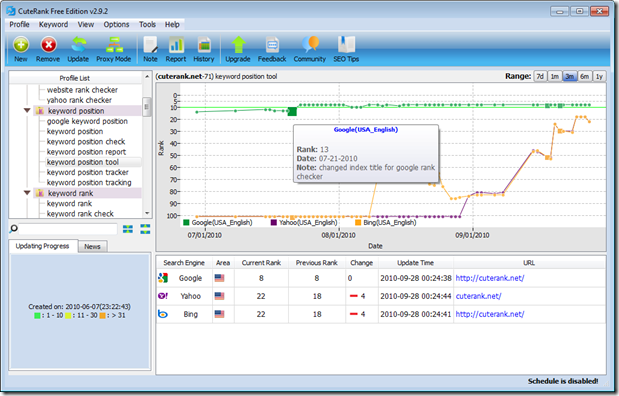Image resolution: width=619 pixels, height=396 pixels.
Task: Set chart range to 1y
Action: (x=599, y=76)
